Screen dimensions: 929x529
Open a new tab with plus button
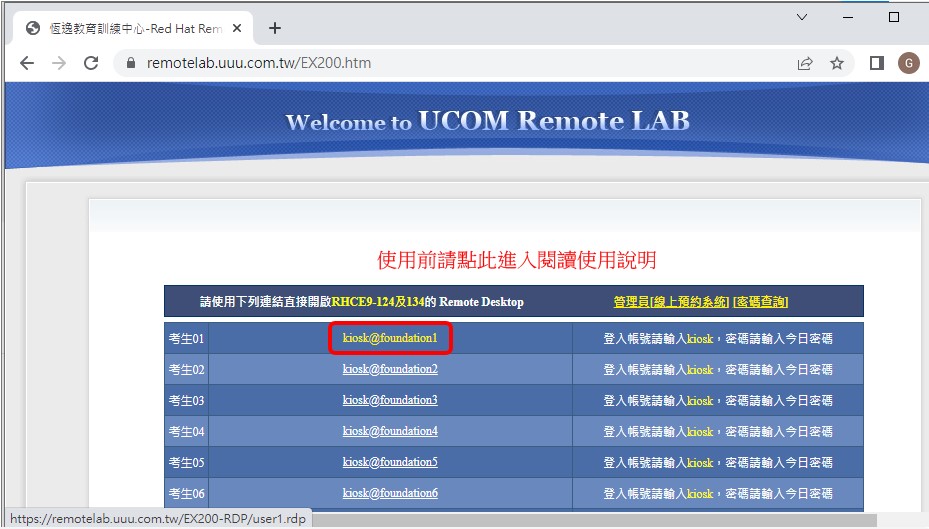coord(275,28)
